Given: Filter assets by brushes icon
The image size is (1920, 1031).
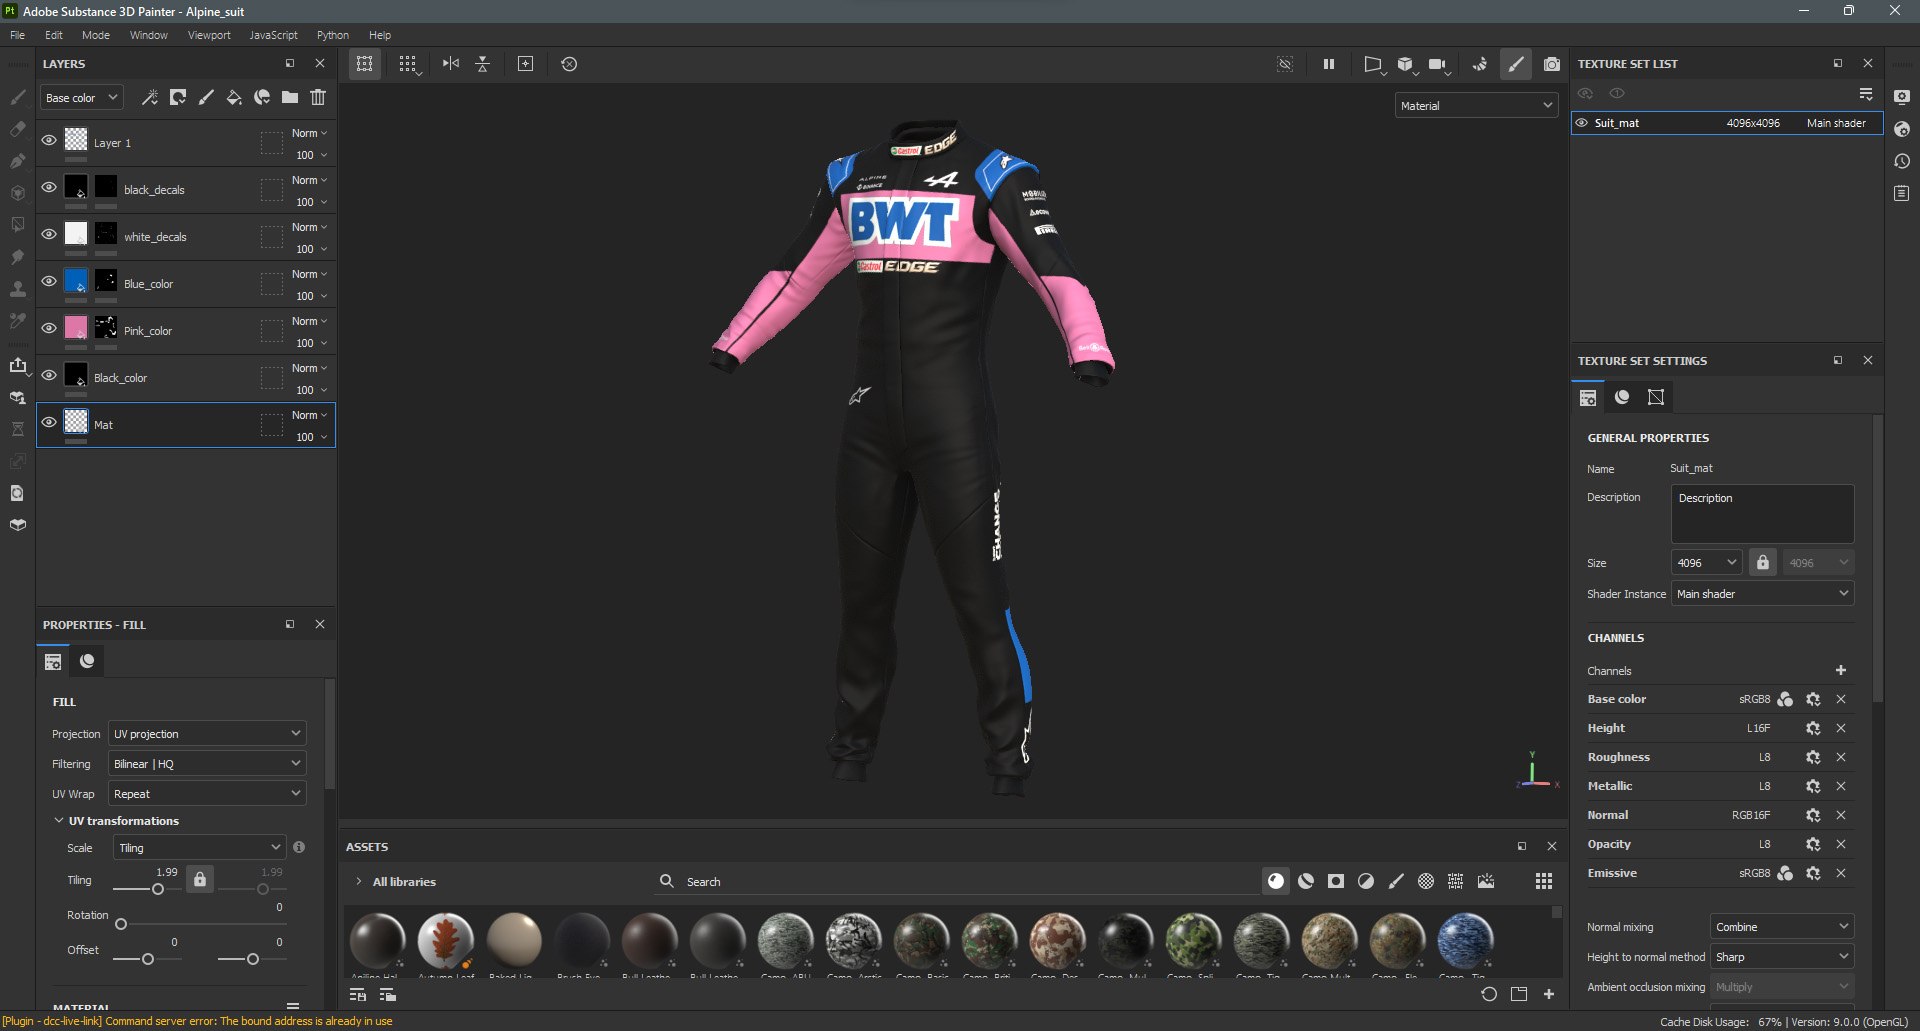Looking at the screenshot, I should click(1396, 881).
